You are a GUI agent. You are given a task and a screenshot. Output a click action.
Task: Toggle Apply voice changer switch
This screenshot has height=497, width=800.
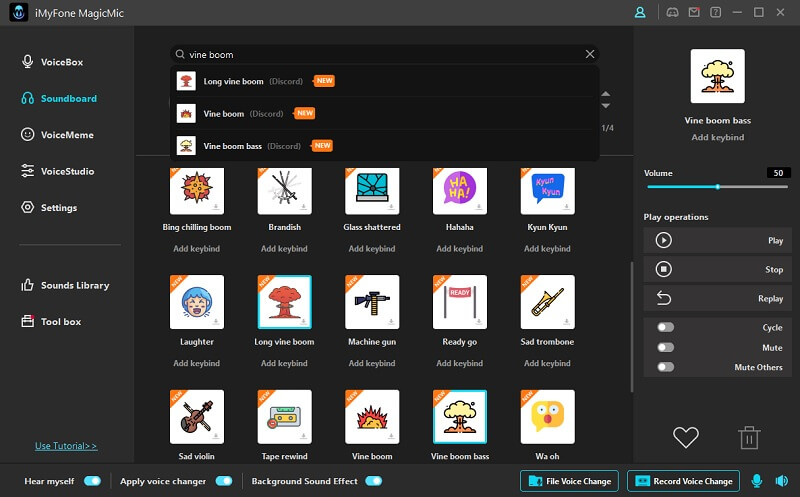pos(224,481)
